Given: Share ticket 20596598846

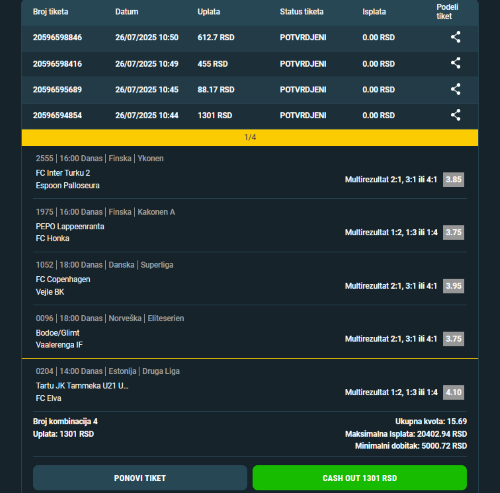Looking at the screenshot, I should [455, 37].
